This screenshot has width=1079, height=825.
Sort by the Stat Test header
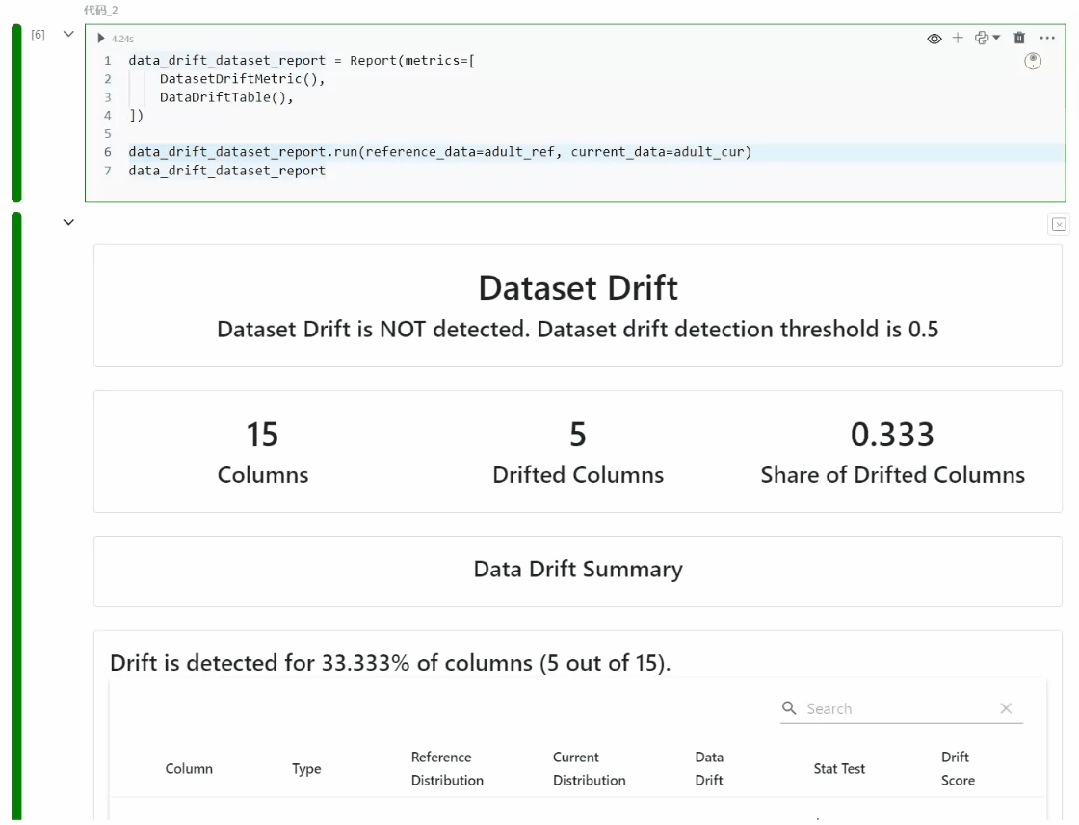click(x=839, y=769)
